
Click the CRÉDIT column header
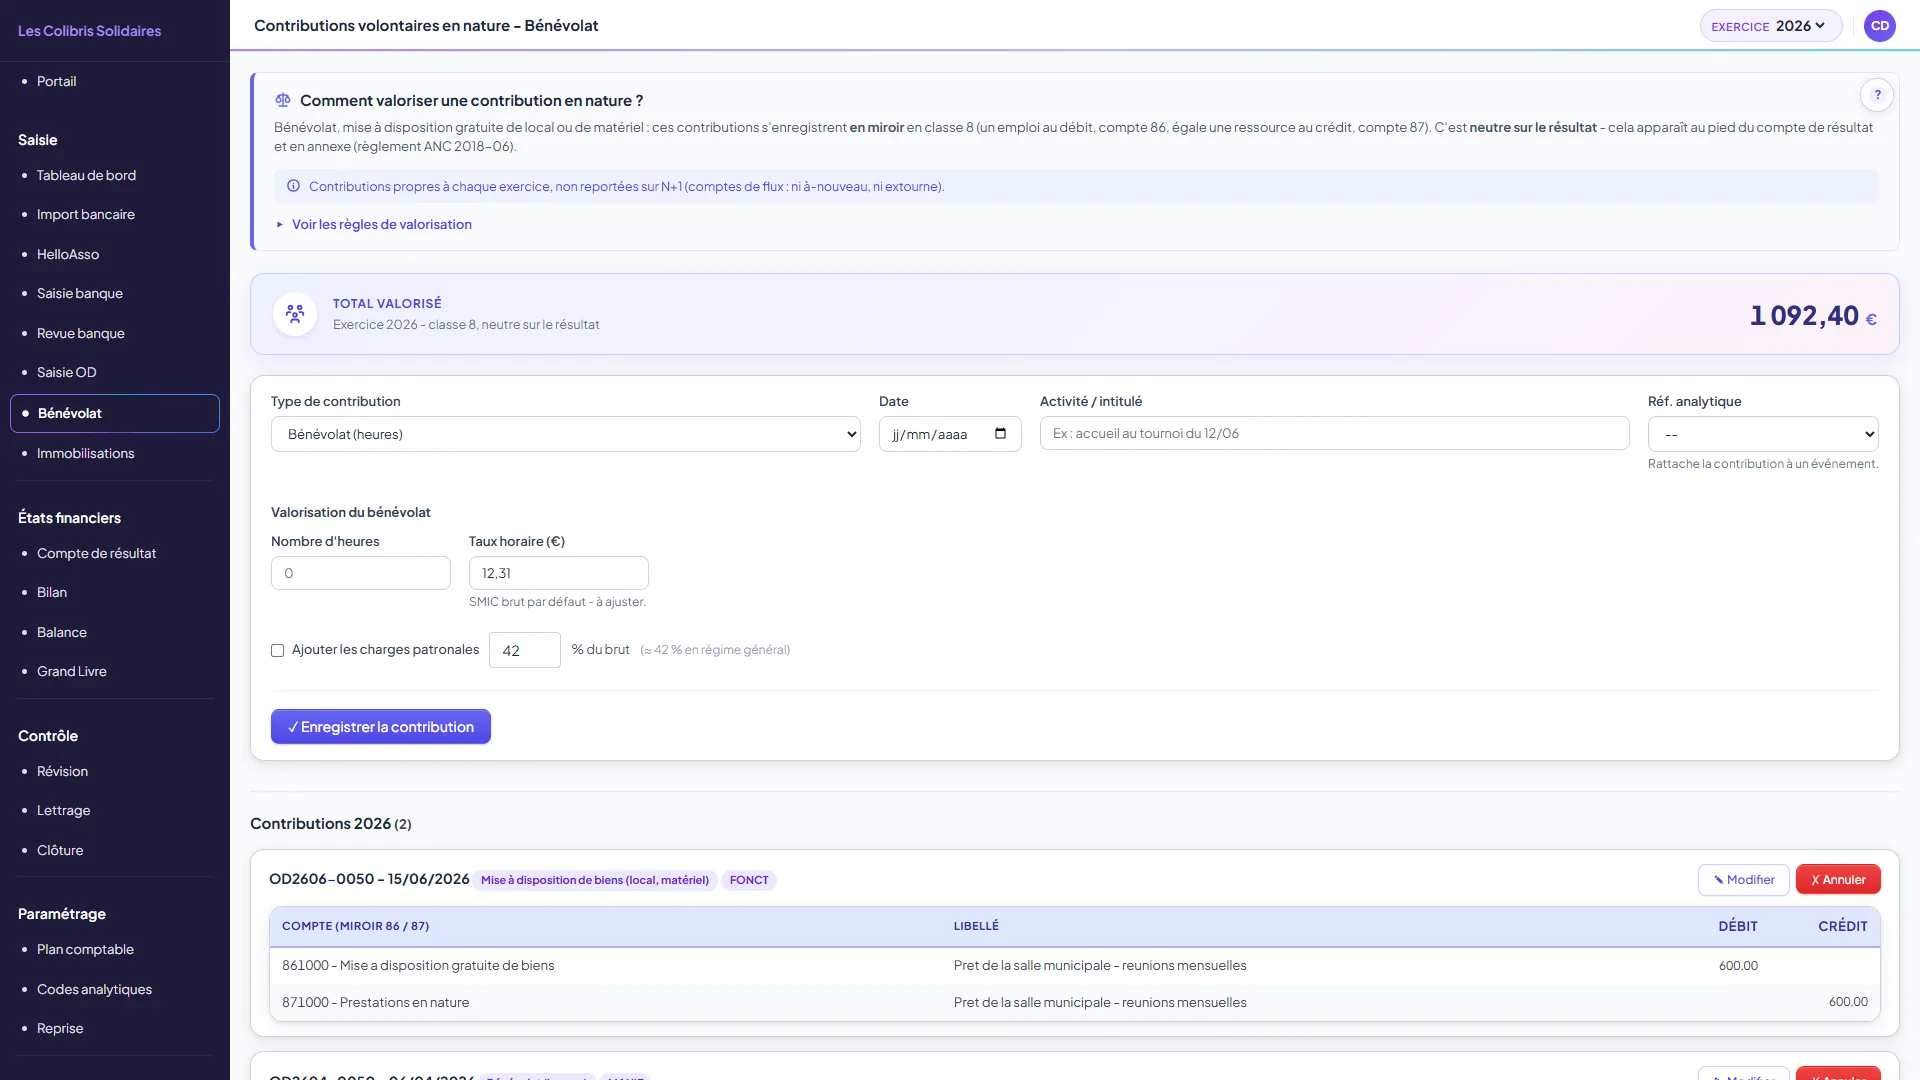coord(1843,926)
